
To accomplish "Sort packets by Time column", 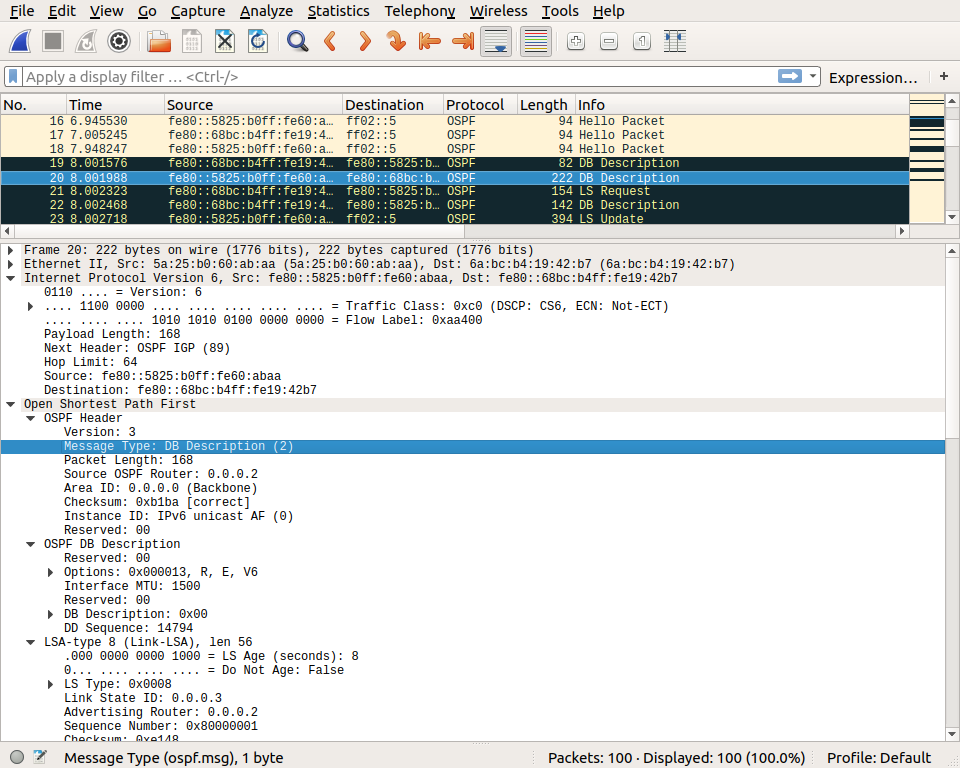I will [x=115, y=105].
